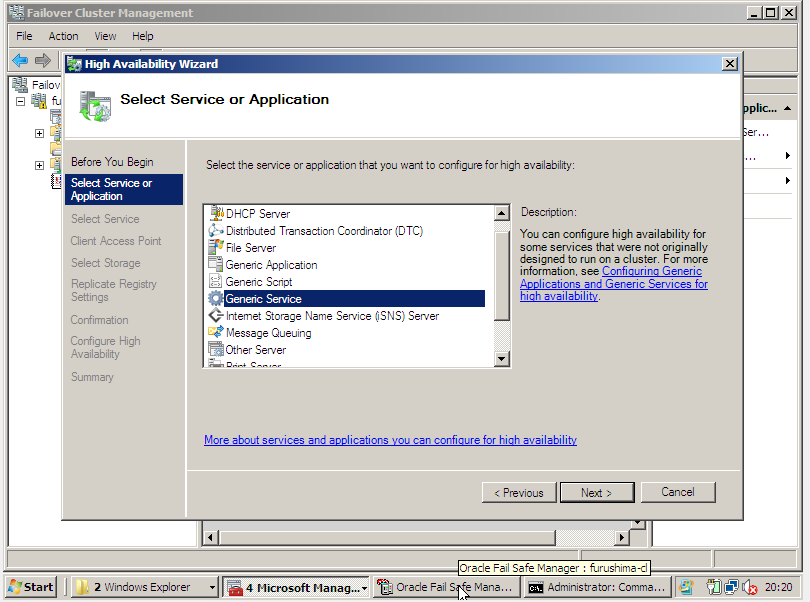Viewport: 810px width, 602px height.
Task: Click left arrow of background horizontal scrollbar
Action: (210, 537)
